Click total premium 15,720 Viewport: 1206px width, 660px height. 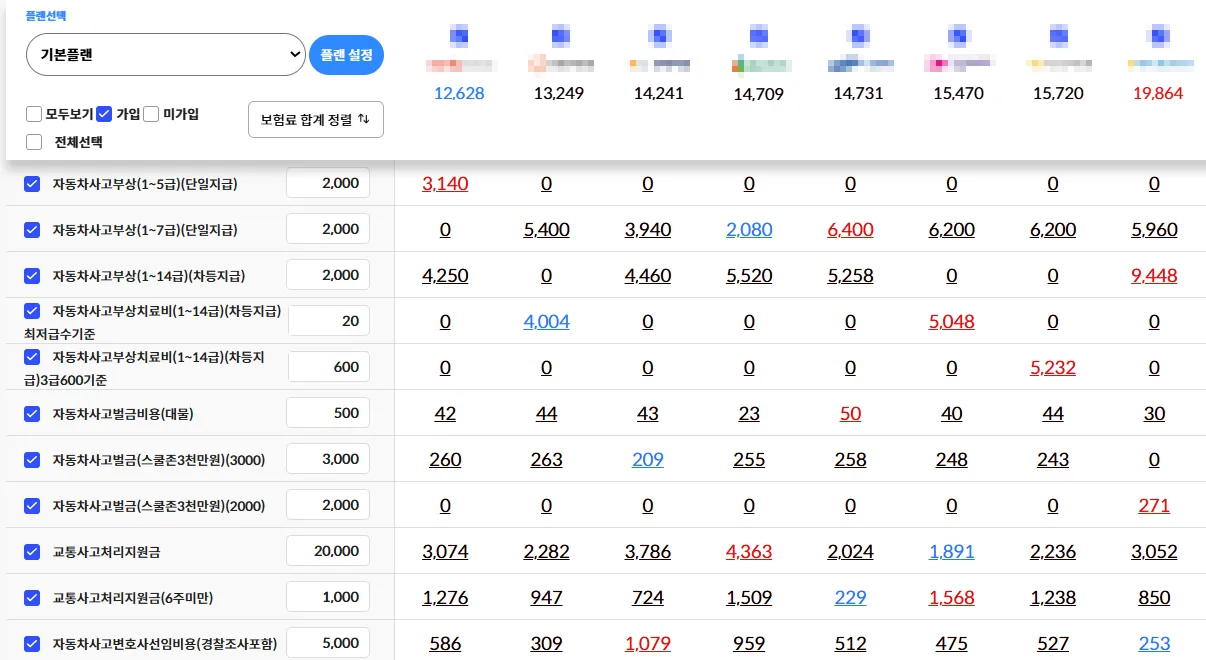pos(1059,93)
